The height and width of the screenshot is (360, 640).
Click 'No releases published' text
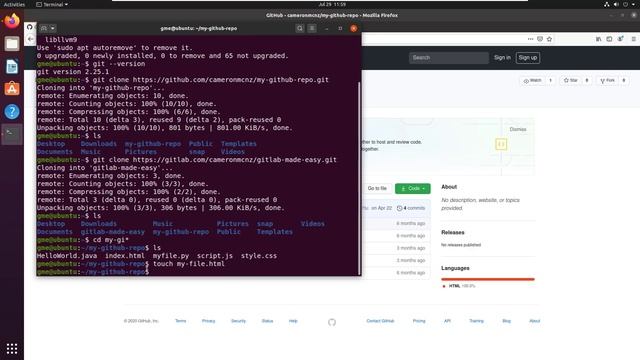pyautogui.click(x=461, y=245)
